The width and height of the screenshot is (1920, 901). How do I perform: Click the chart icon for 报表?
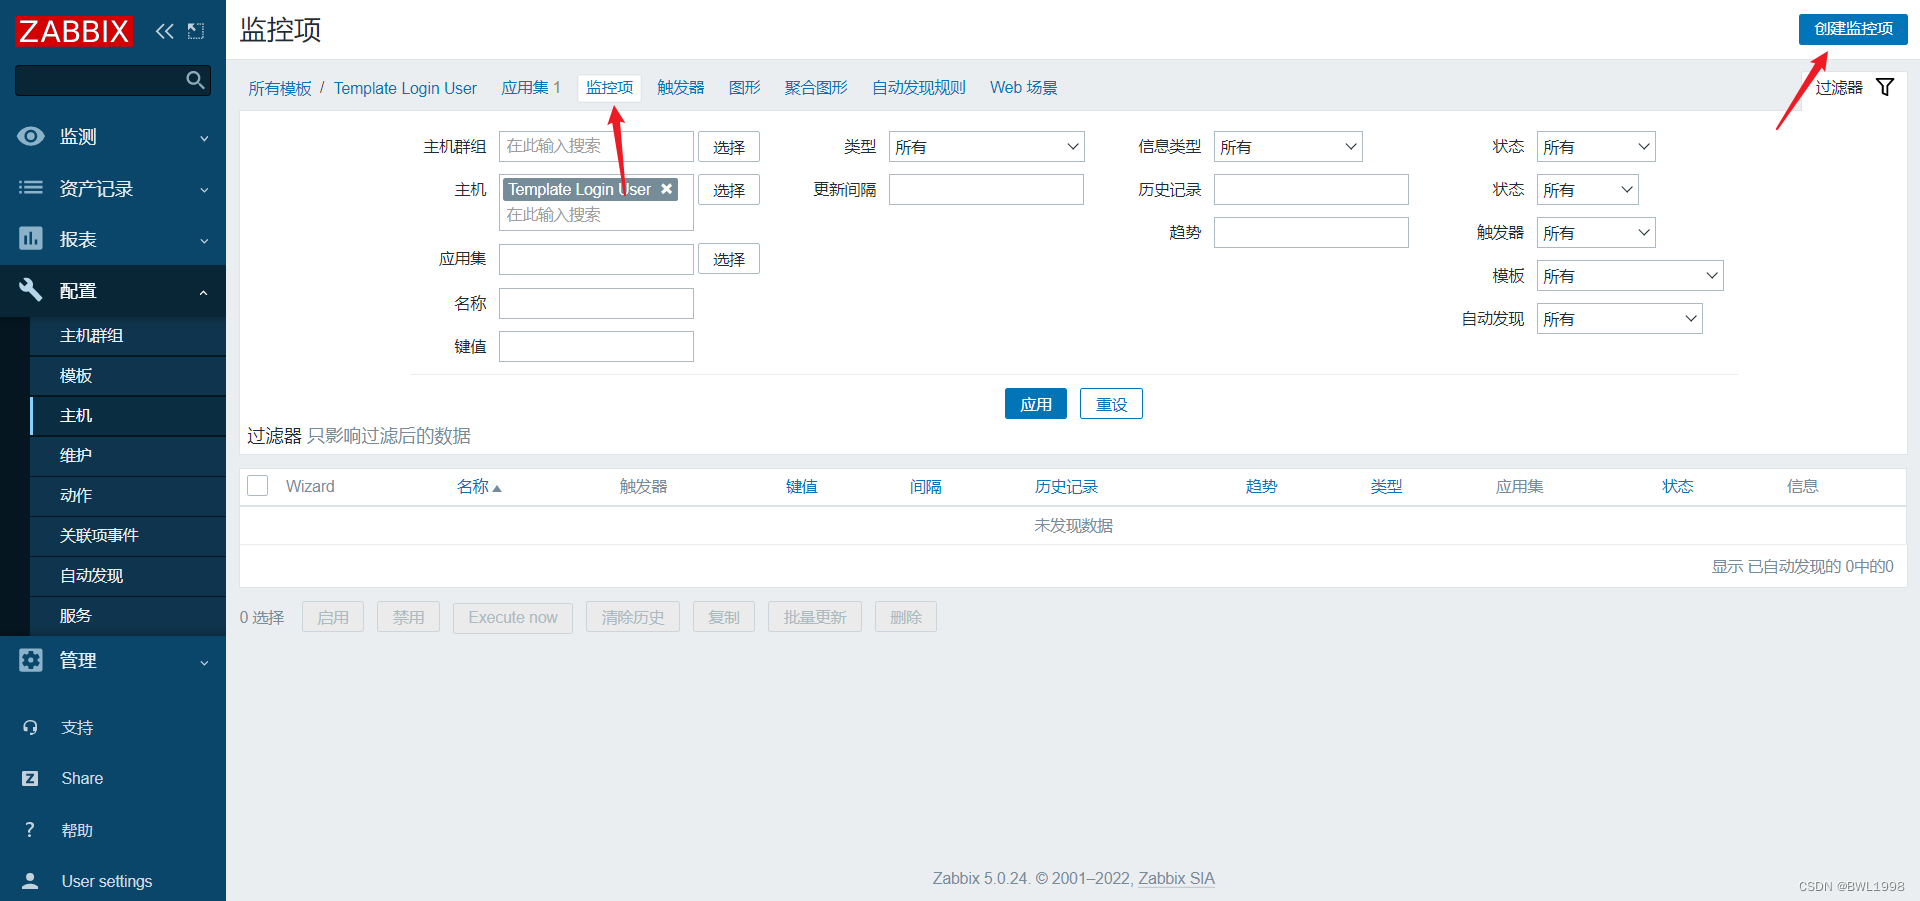click(x=31, y=239)
